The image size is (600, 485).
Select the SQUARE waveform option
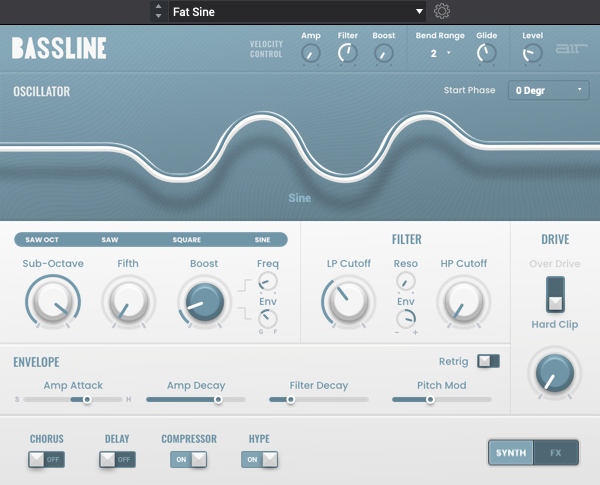coord(186,240)
